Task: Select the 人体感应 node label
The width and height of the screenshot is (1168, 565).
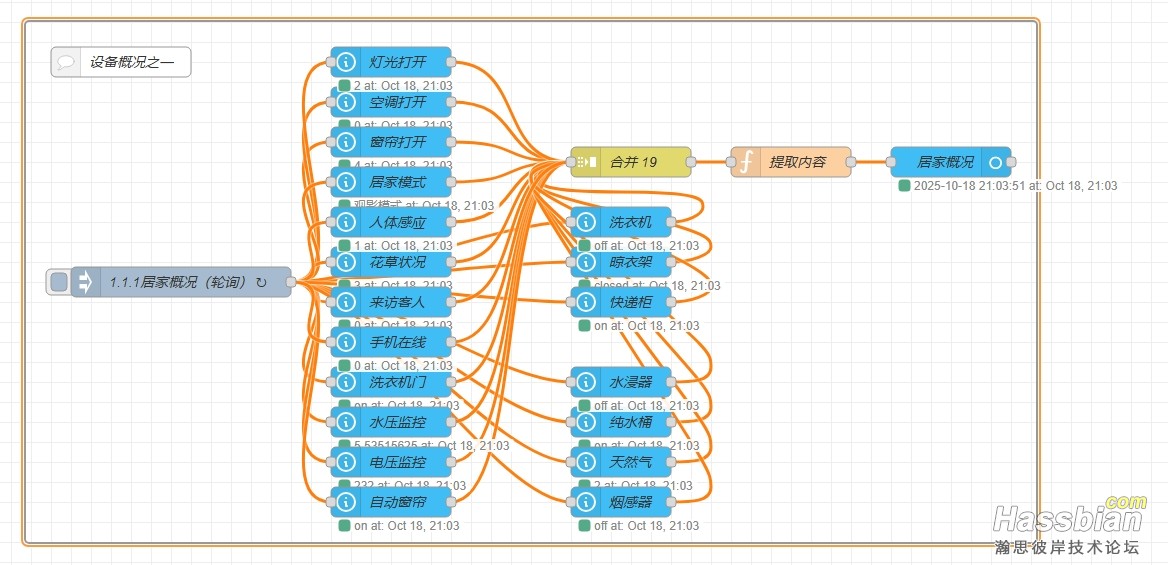Action: pos(398,222)
